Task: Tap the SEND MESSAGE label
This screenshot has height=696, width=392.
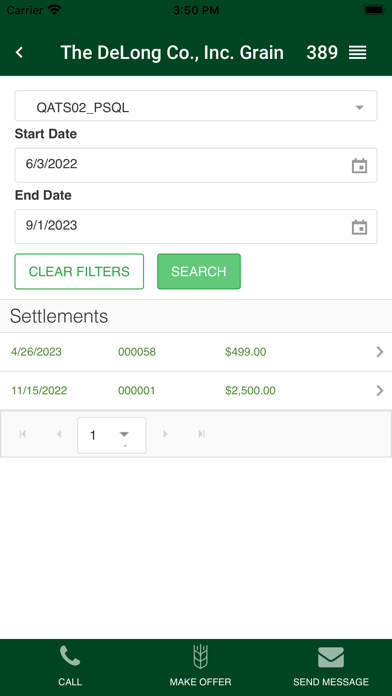Action: tap(331, 682)
